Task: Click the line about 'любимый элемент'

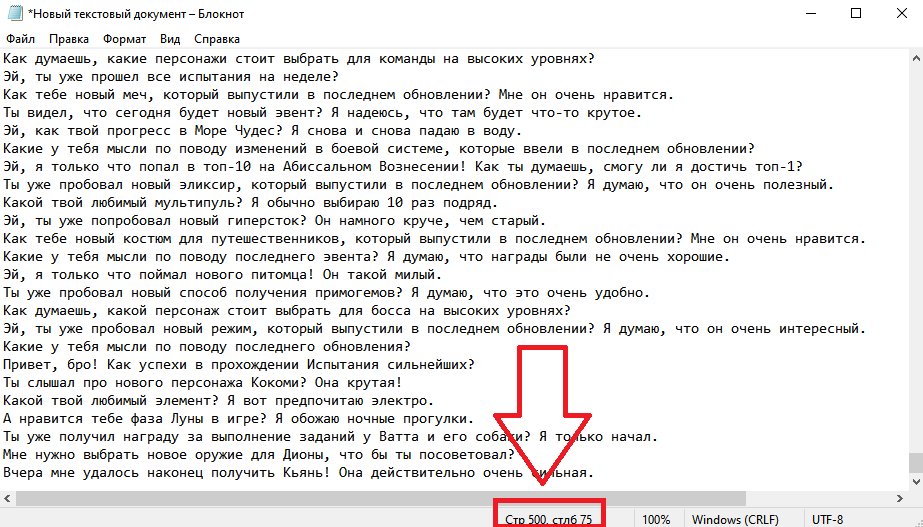Action: coord(218,400)
